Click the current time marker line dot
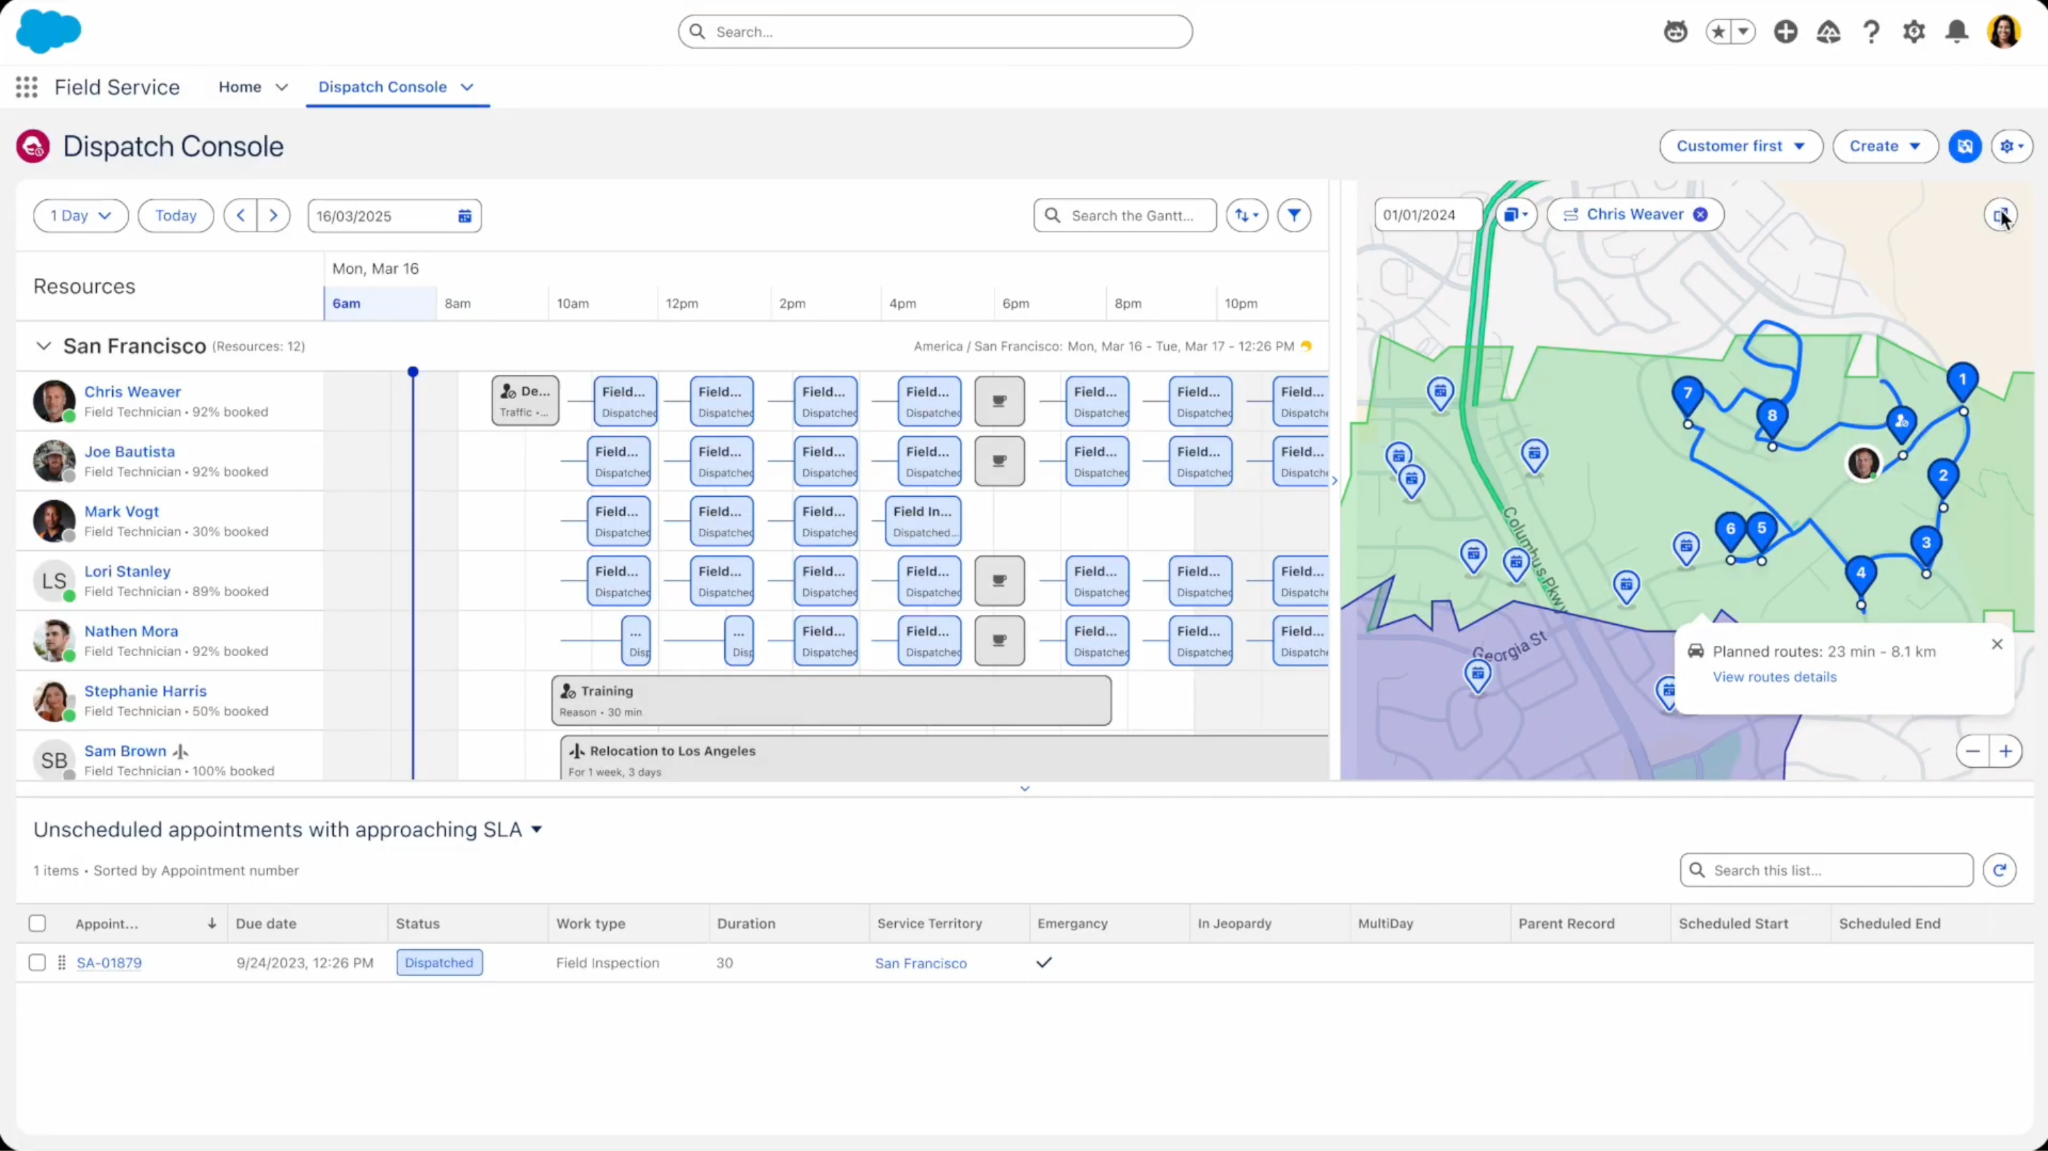Screen dimensions: 2048x1151 click(413, 372)
